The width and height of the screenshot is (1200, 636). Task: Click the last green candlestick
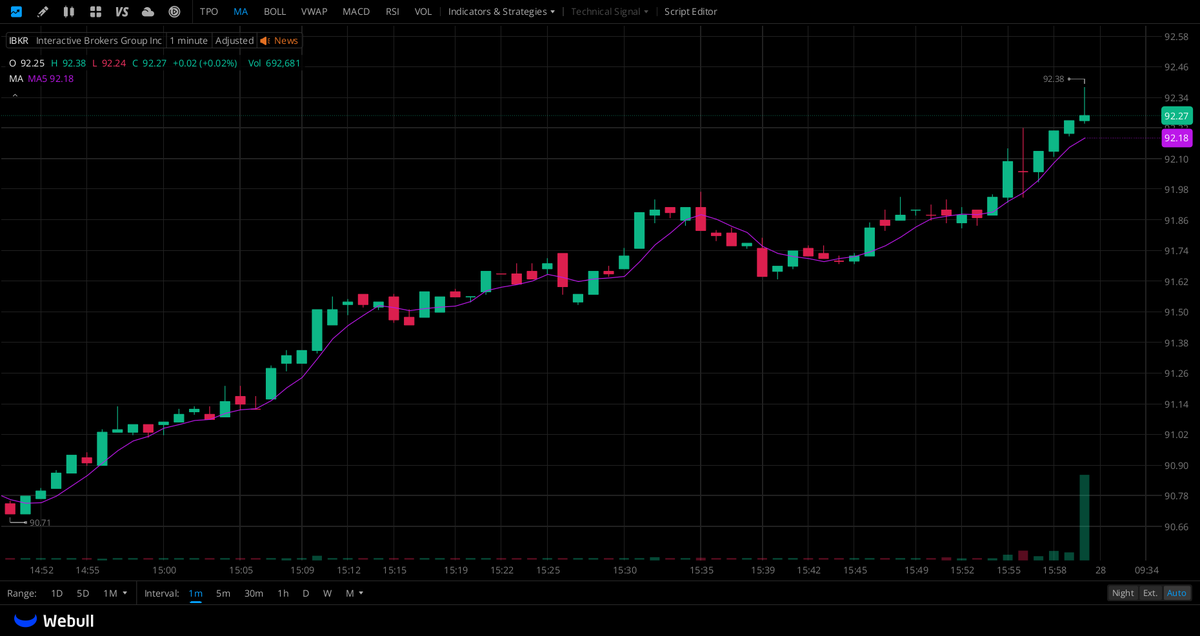[1084, 118]
